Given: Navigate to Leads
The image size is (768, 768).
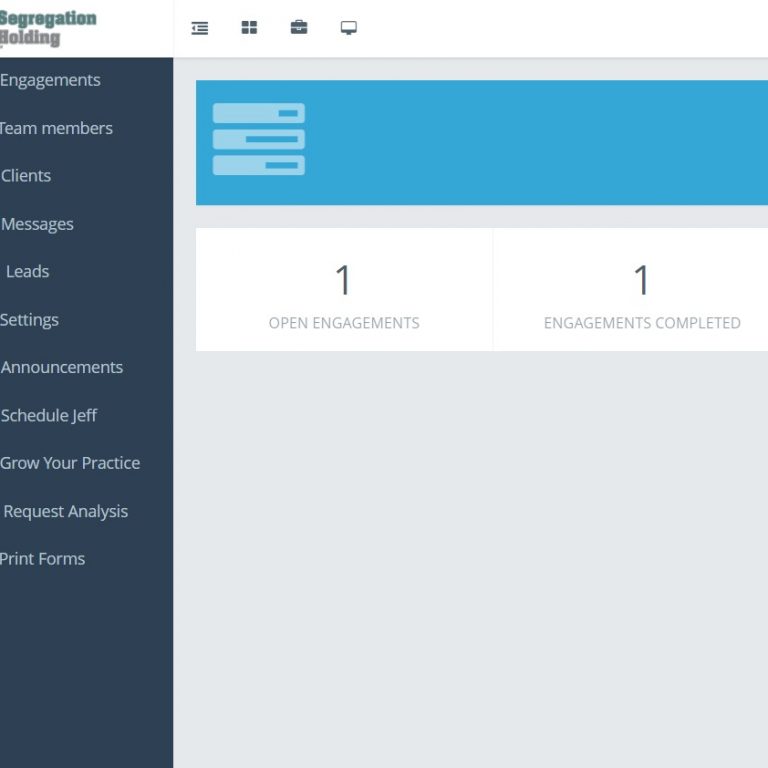Looking at the screenshot, I should click(x=28, y=271).
